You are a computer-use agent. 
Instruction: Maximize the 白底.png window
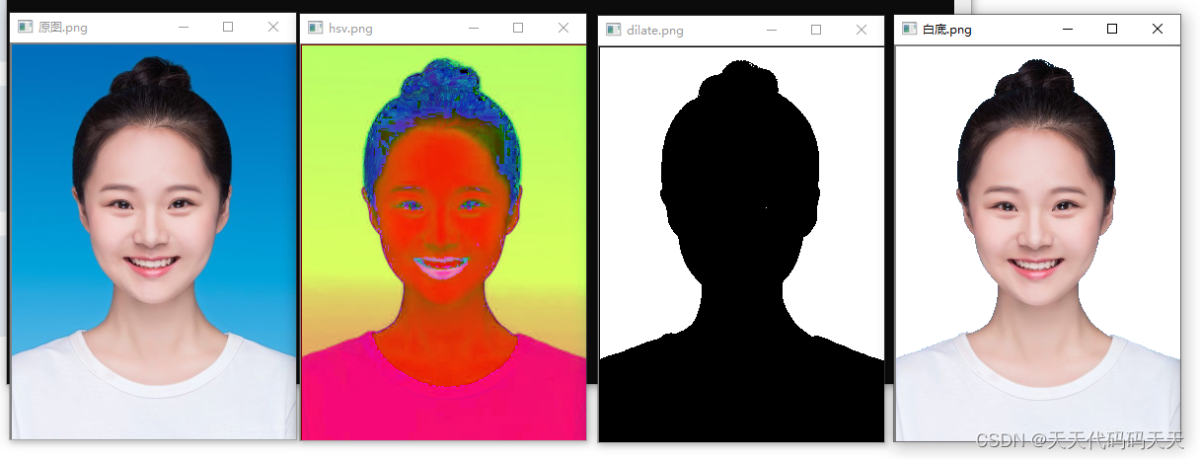coord(1112,29)
